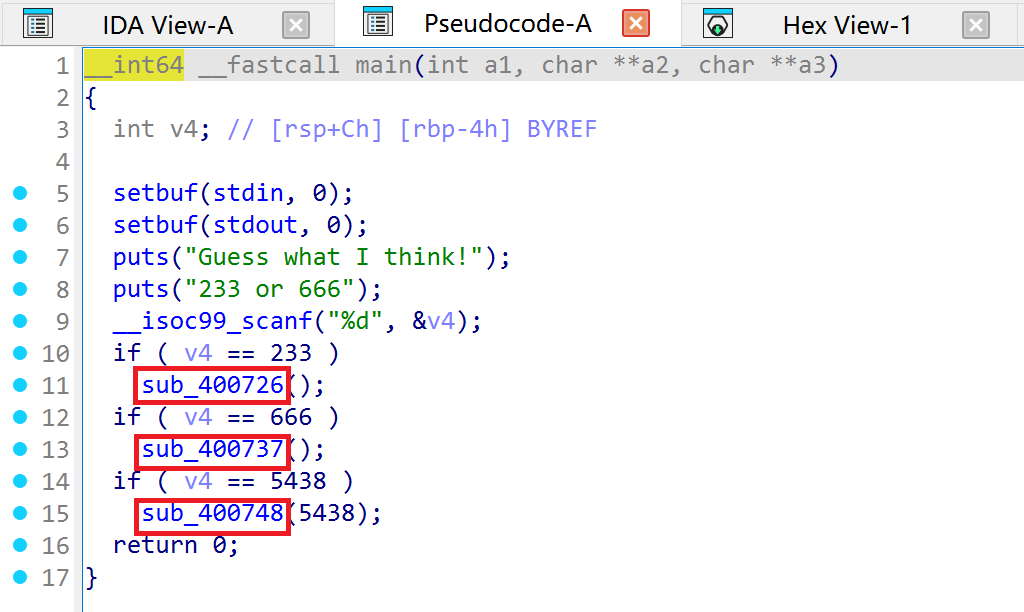
Task: Click the Pseudocode-A tab icon
Action: click(x=377, y=22)
